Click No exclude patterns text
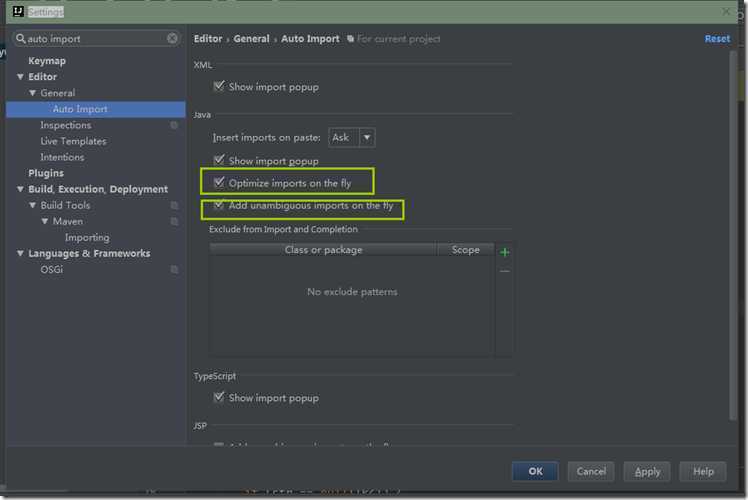 coord(352,292)
